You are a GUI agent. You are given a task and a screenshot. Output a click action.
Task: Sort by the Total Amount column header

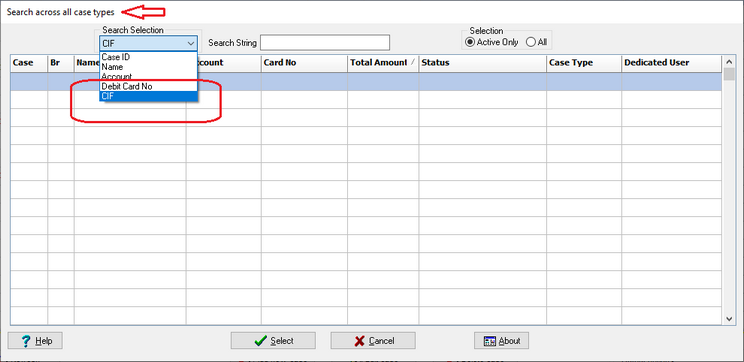click(383, 63)
